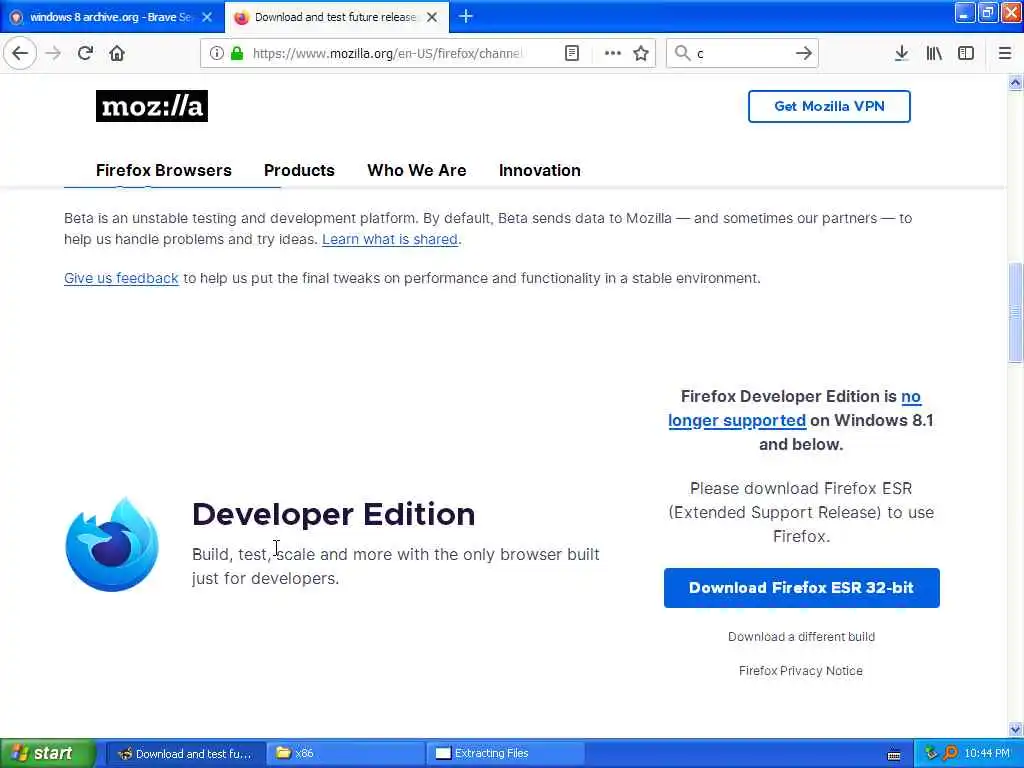This screenshot has height=768, width=1024.
Task: Click the vertical scrollbar thumb
Action: [x=1015, y=312]
